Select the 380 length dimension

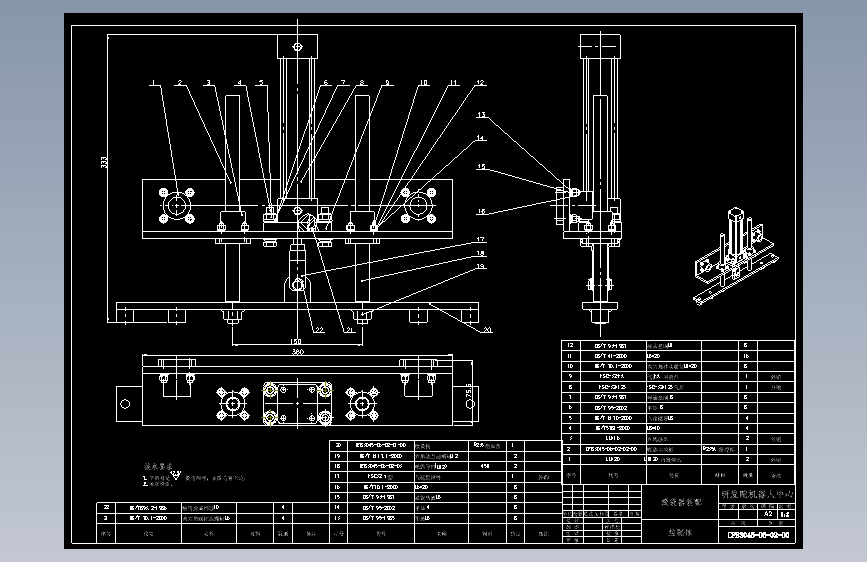pyautogui.click(x=297, y=352)
